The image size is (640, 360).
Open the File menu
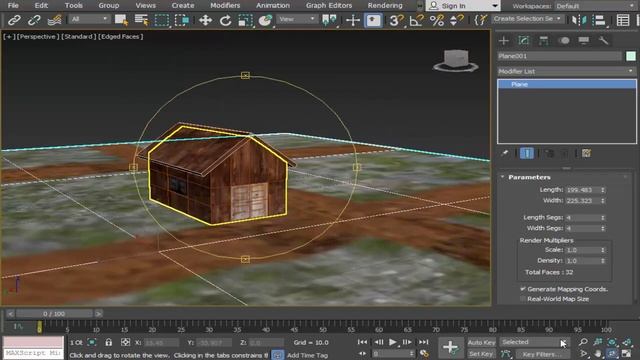pyautogui.click(x=13, y=6)
